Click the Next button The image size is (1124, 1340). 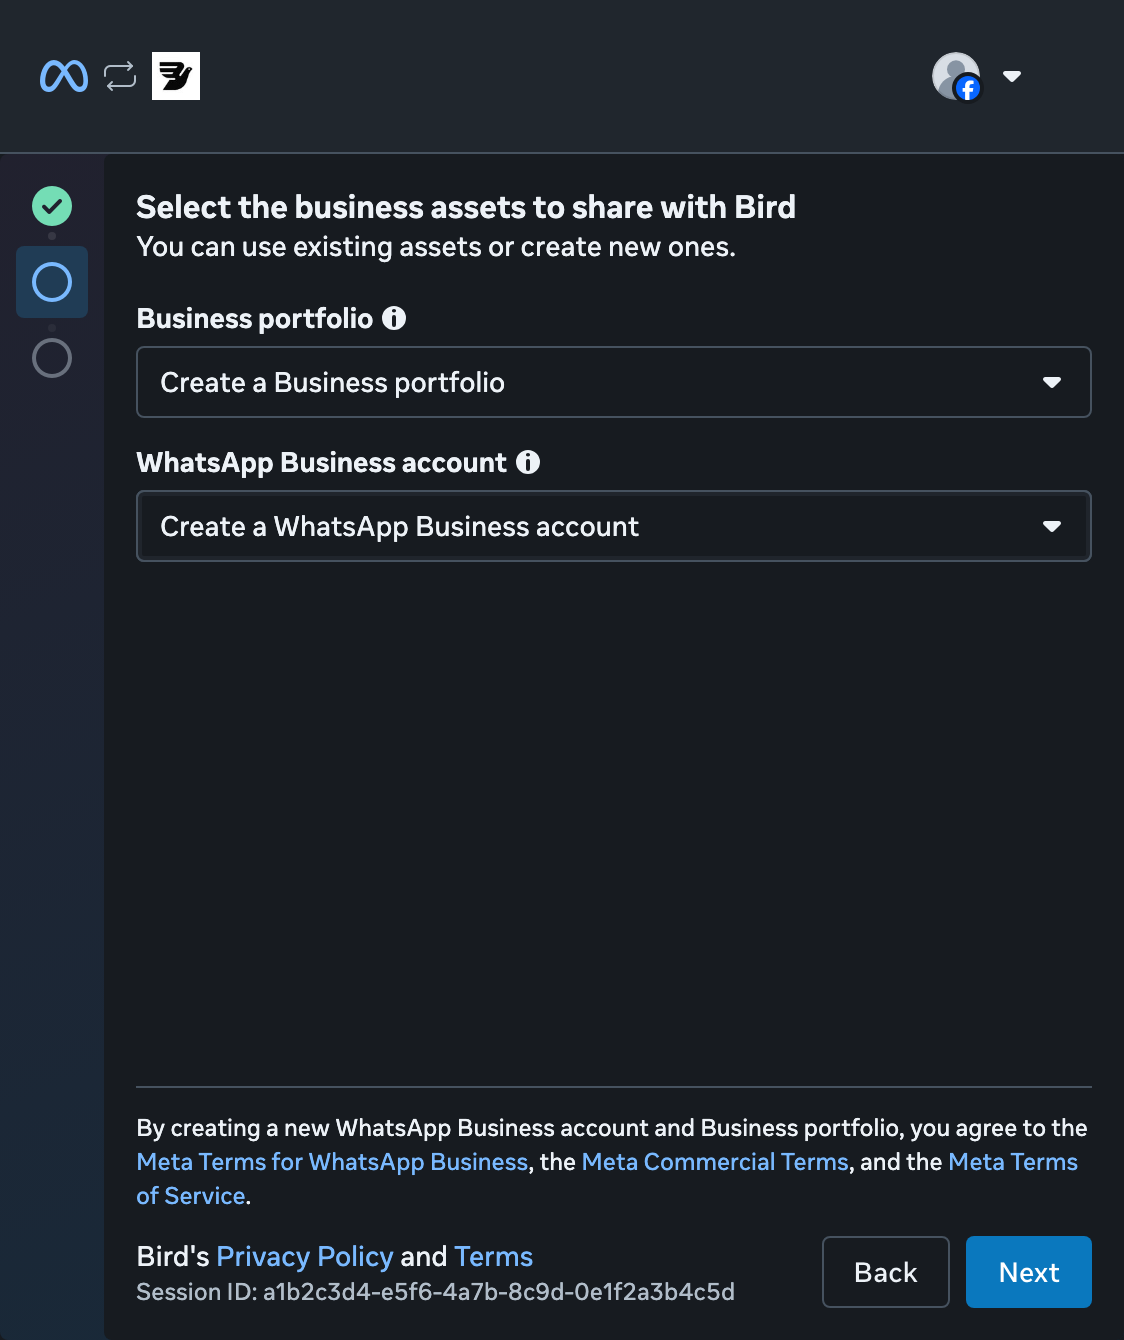coord(1029,1272)
